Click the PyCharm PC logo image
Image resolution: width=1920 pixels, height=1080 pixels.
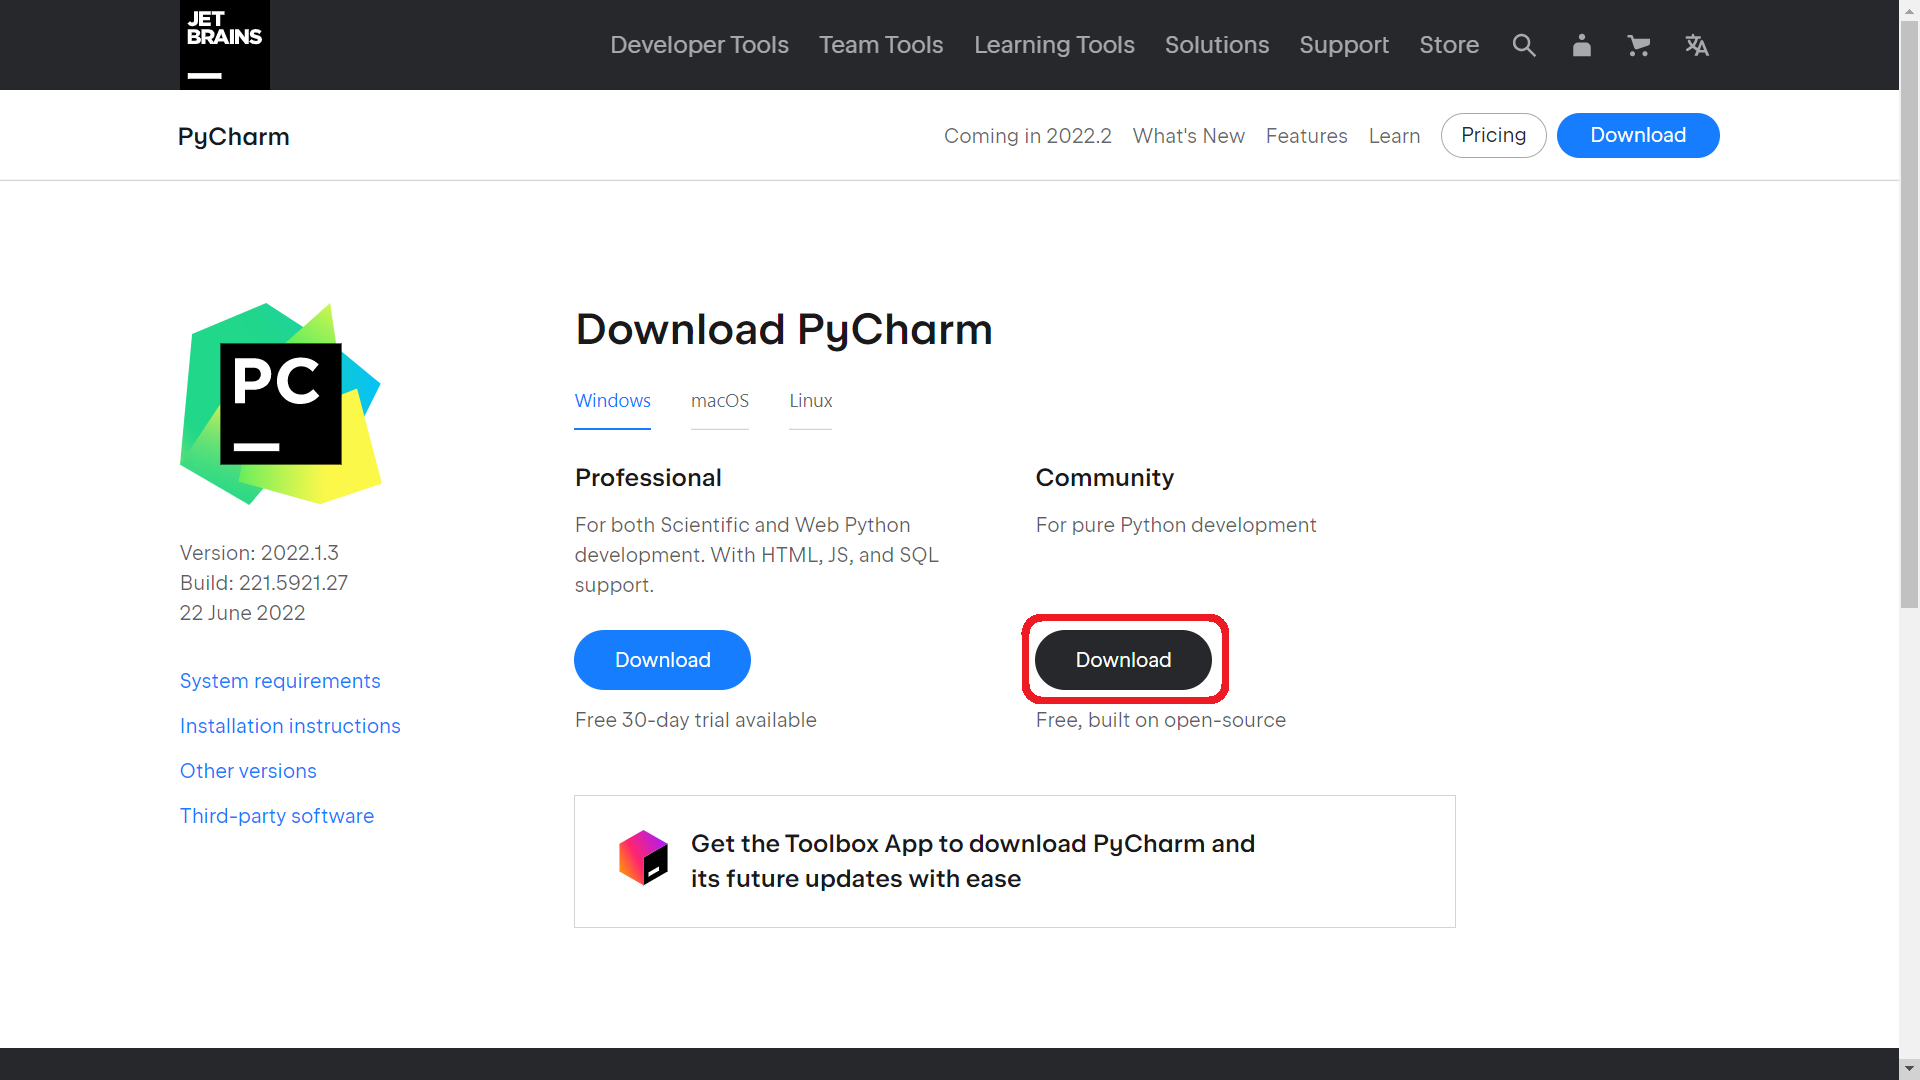[x=280, y=404]
